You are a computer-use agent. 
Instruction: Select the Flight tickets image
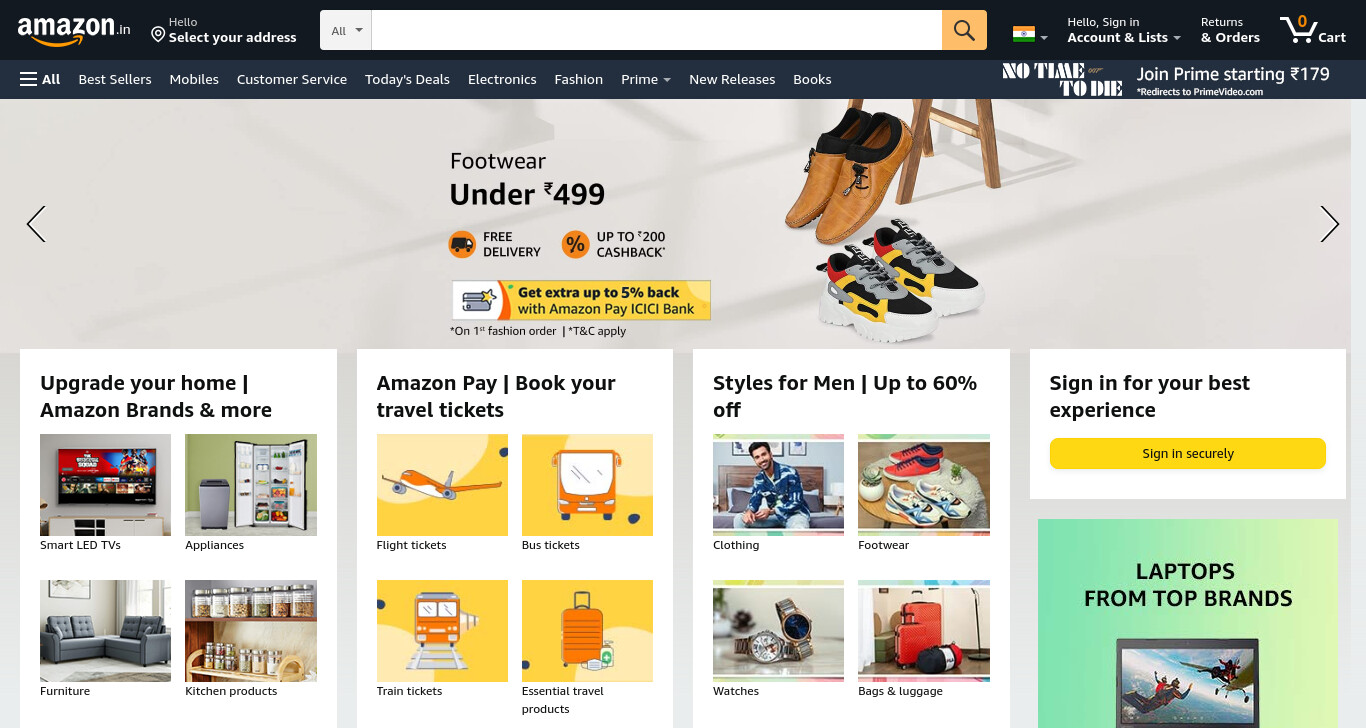click(442, 485)
